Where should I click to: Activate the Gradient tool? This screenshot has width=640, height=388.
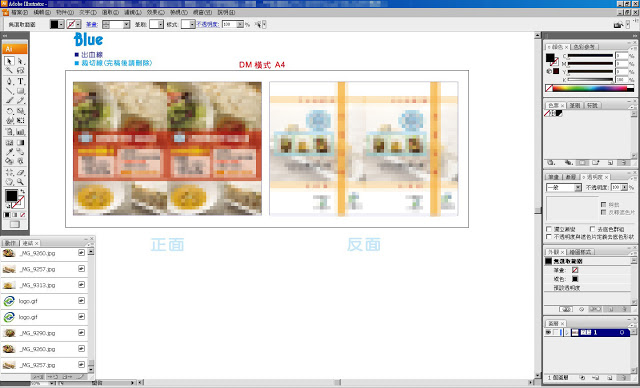[20, 142]
